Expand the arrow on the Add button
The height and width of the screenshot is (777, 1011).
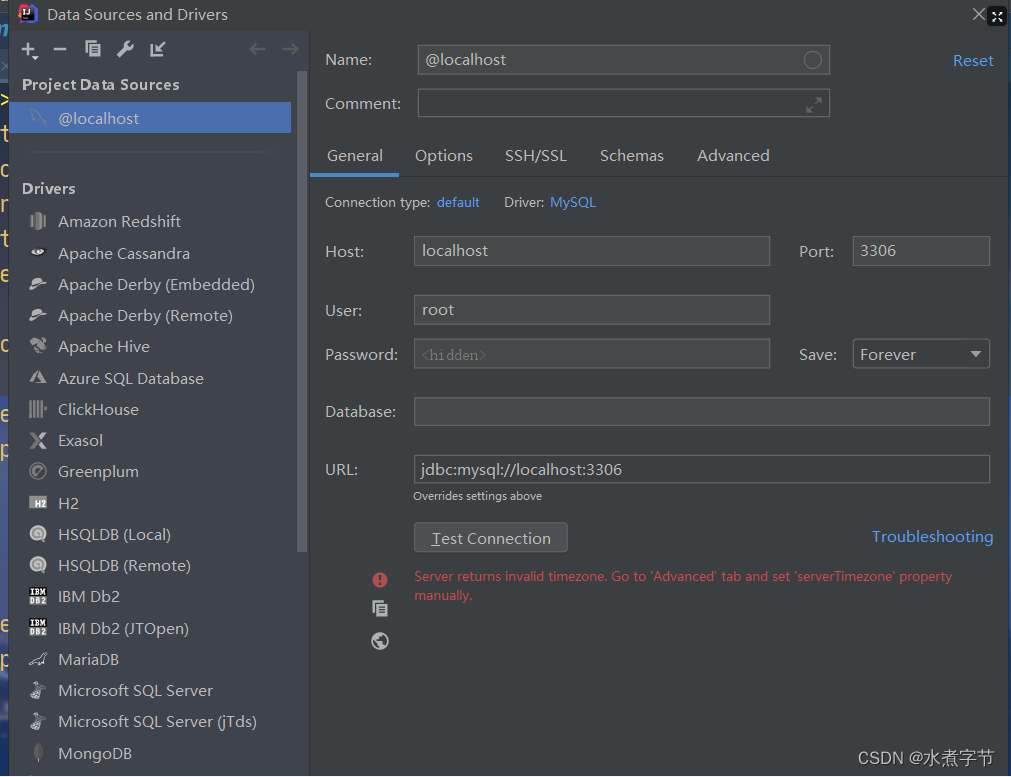(34, 54)
